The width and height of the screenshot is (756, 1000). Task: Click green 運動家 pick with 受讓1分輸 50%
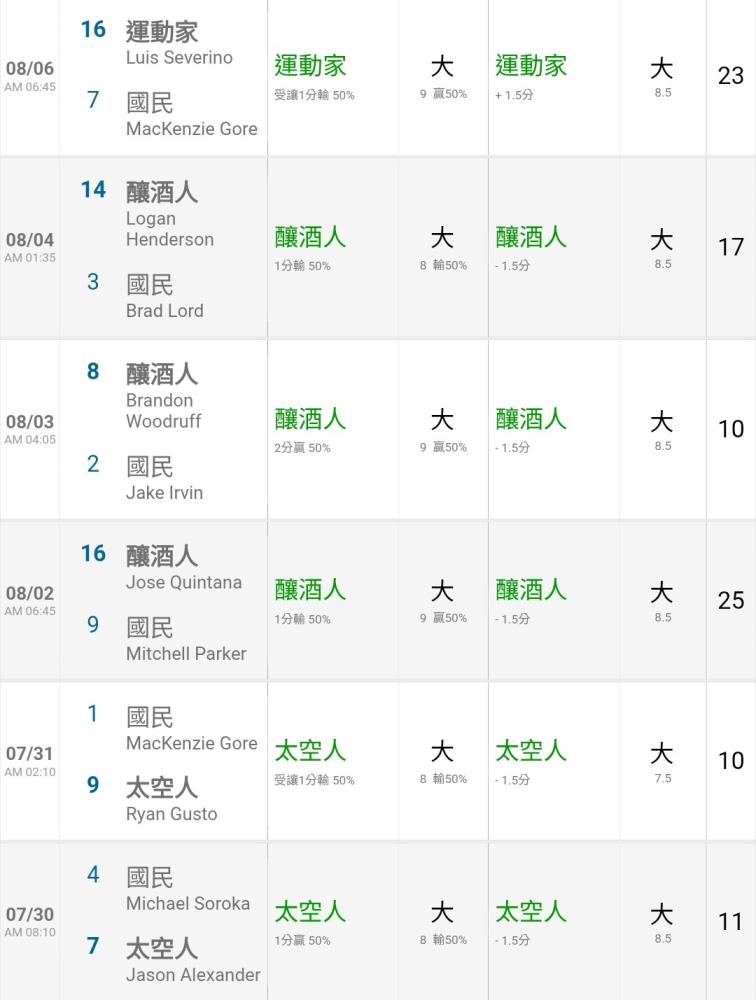click(x=314, y=77)
